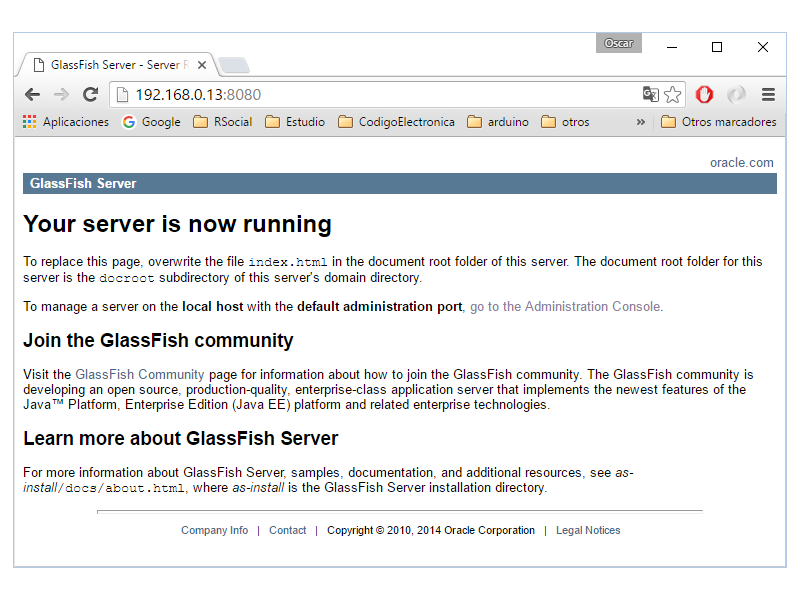The image size is (800, 600).
Task: Open the translate page icon in address bar
Action: click(x=651, y=94)
